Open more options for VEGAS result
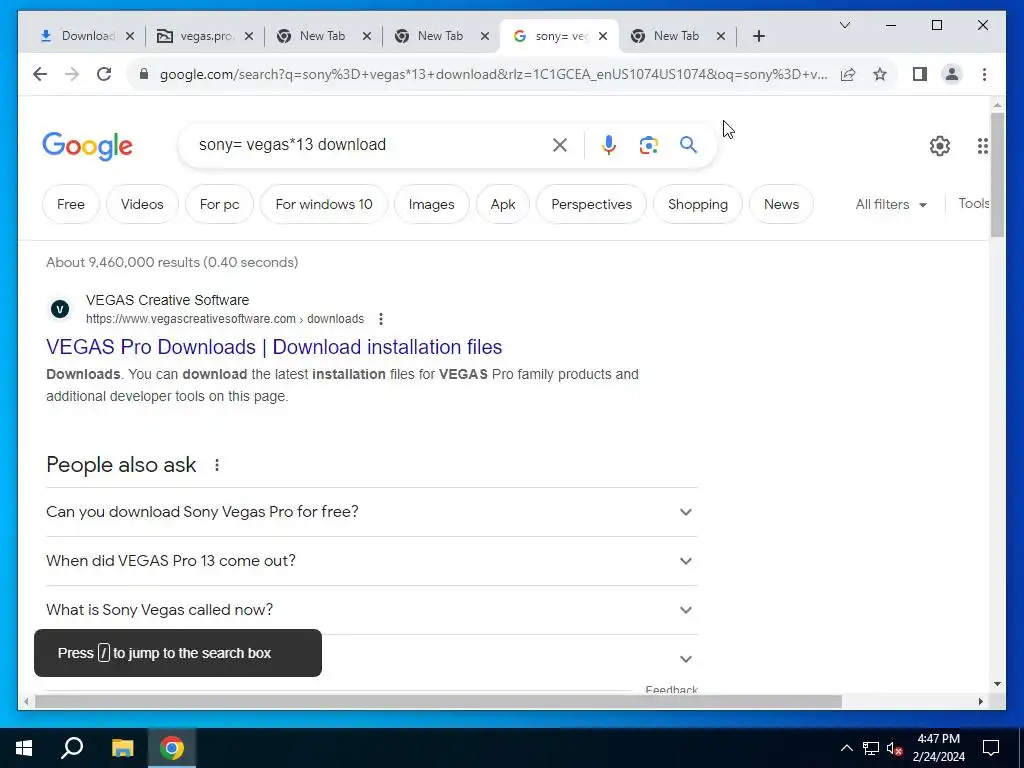 click(381, 319)
